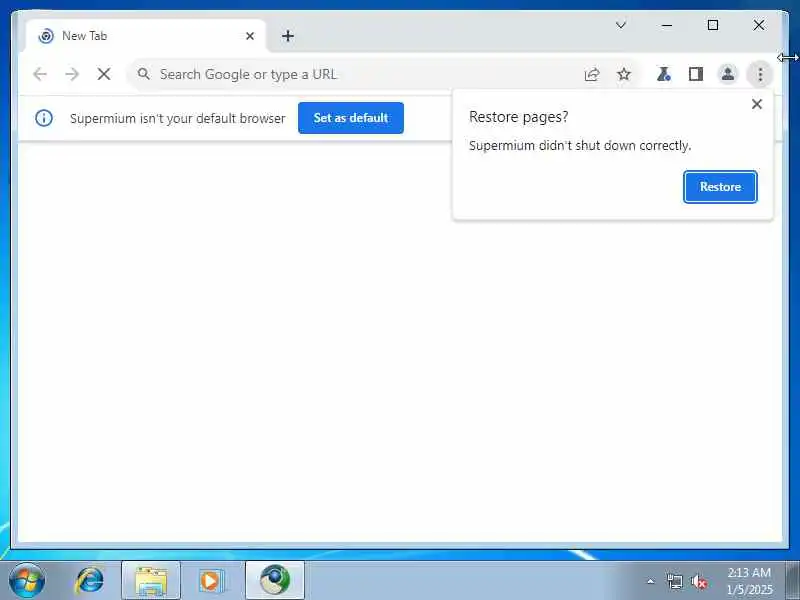Close the Supermium browser window
The height and width of the screenshot is (600, 800).
pyautogui.click(x=759, y=25)
